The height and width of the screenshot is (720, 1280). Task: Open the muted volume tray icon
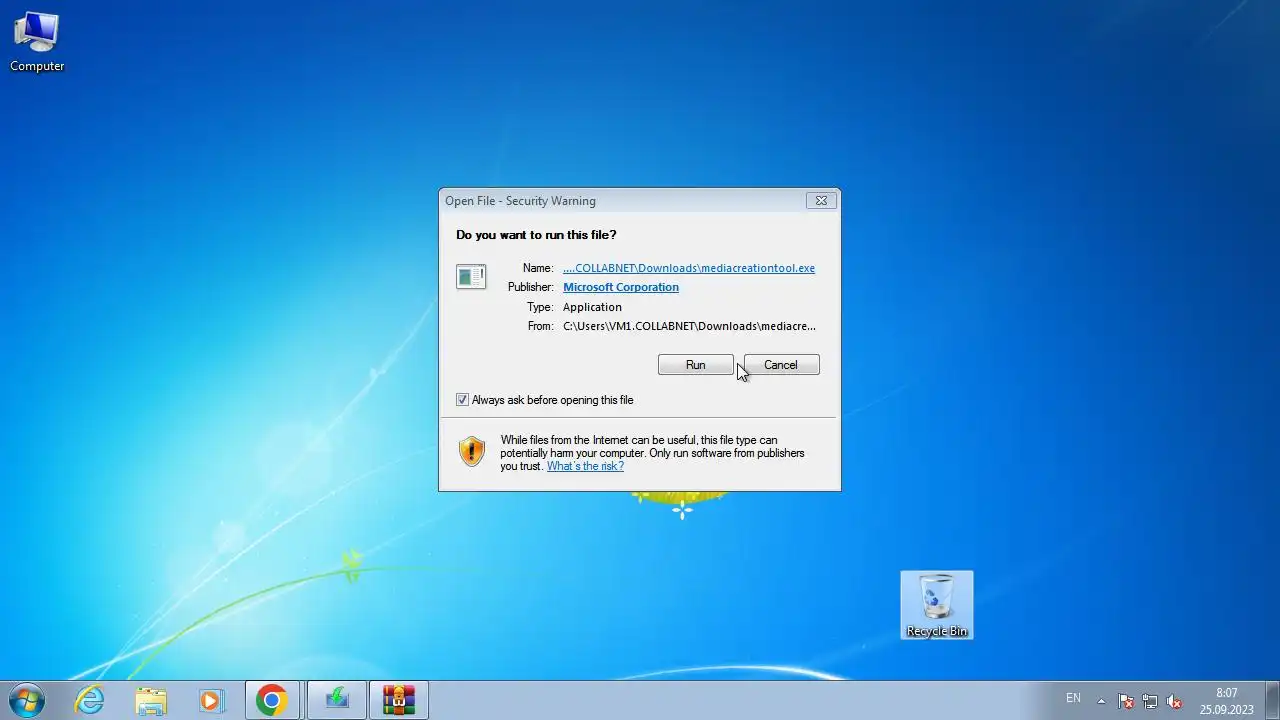coord(1175,701)
